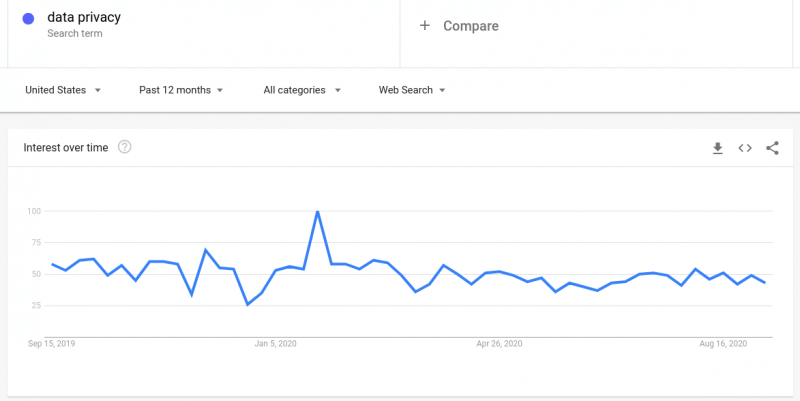Expand the All categories dropdown
The height and width of the screenshot is (401, 800).
pyautogui.click(x=302, y=90)
